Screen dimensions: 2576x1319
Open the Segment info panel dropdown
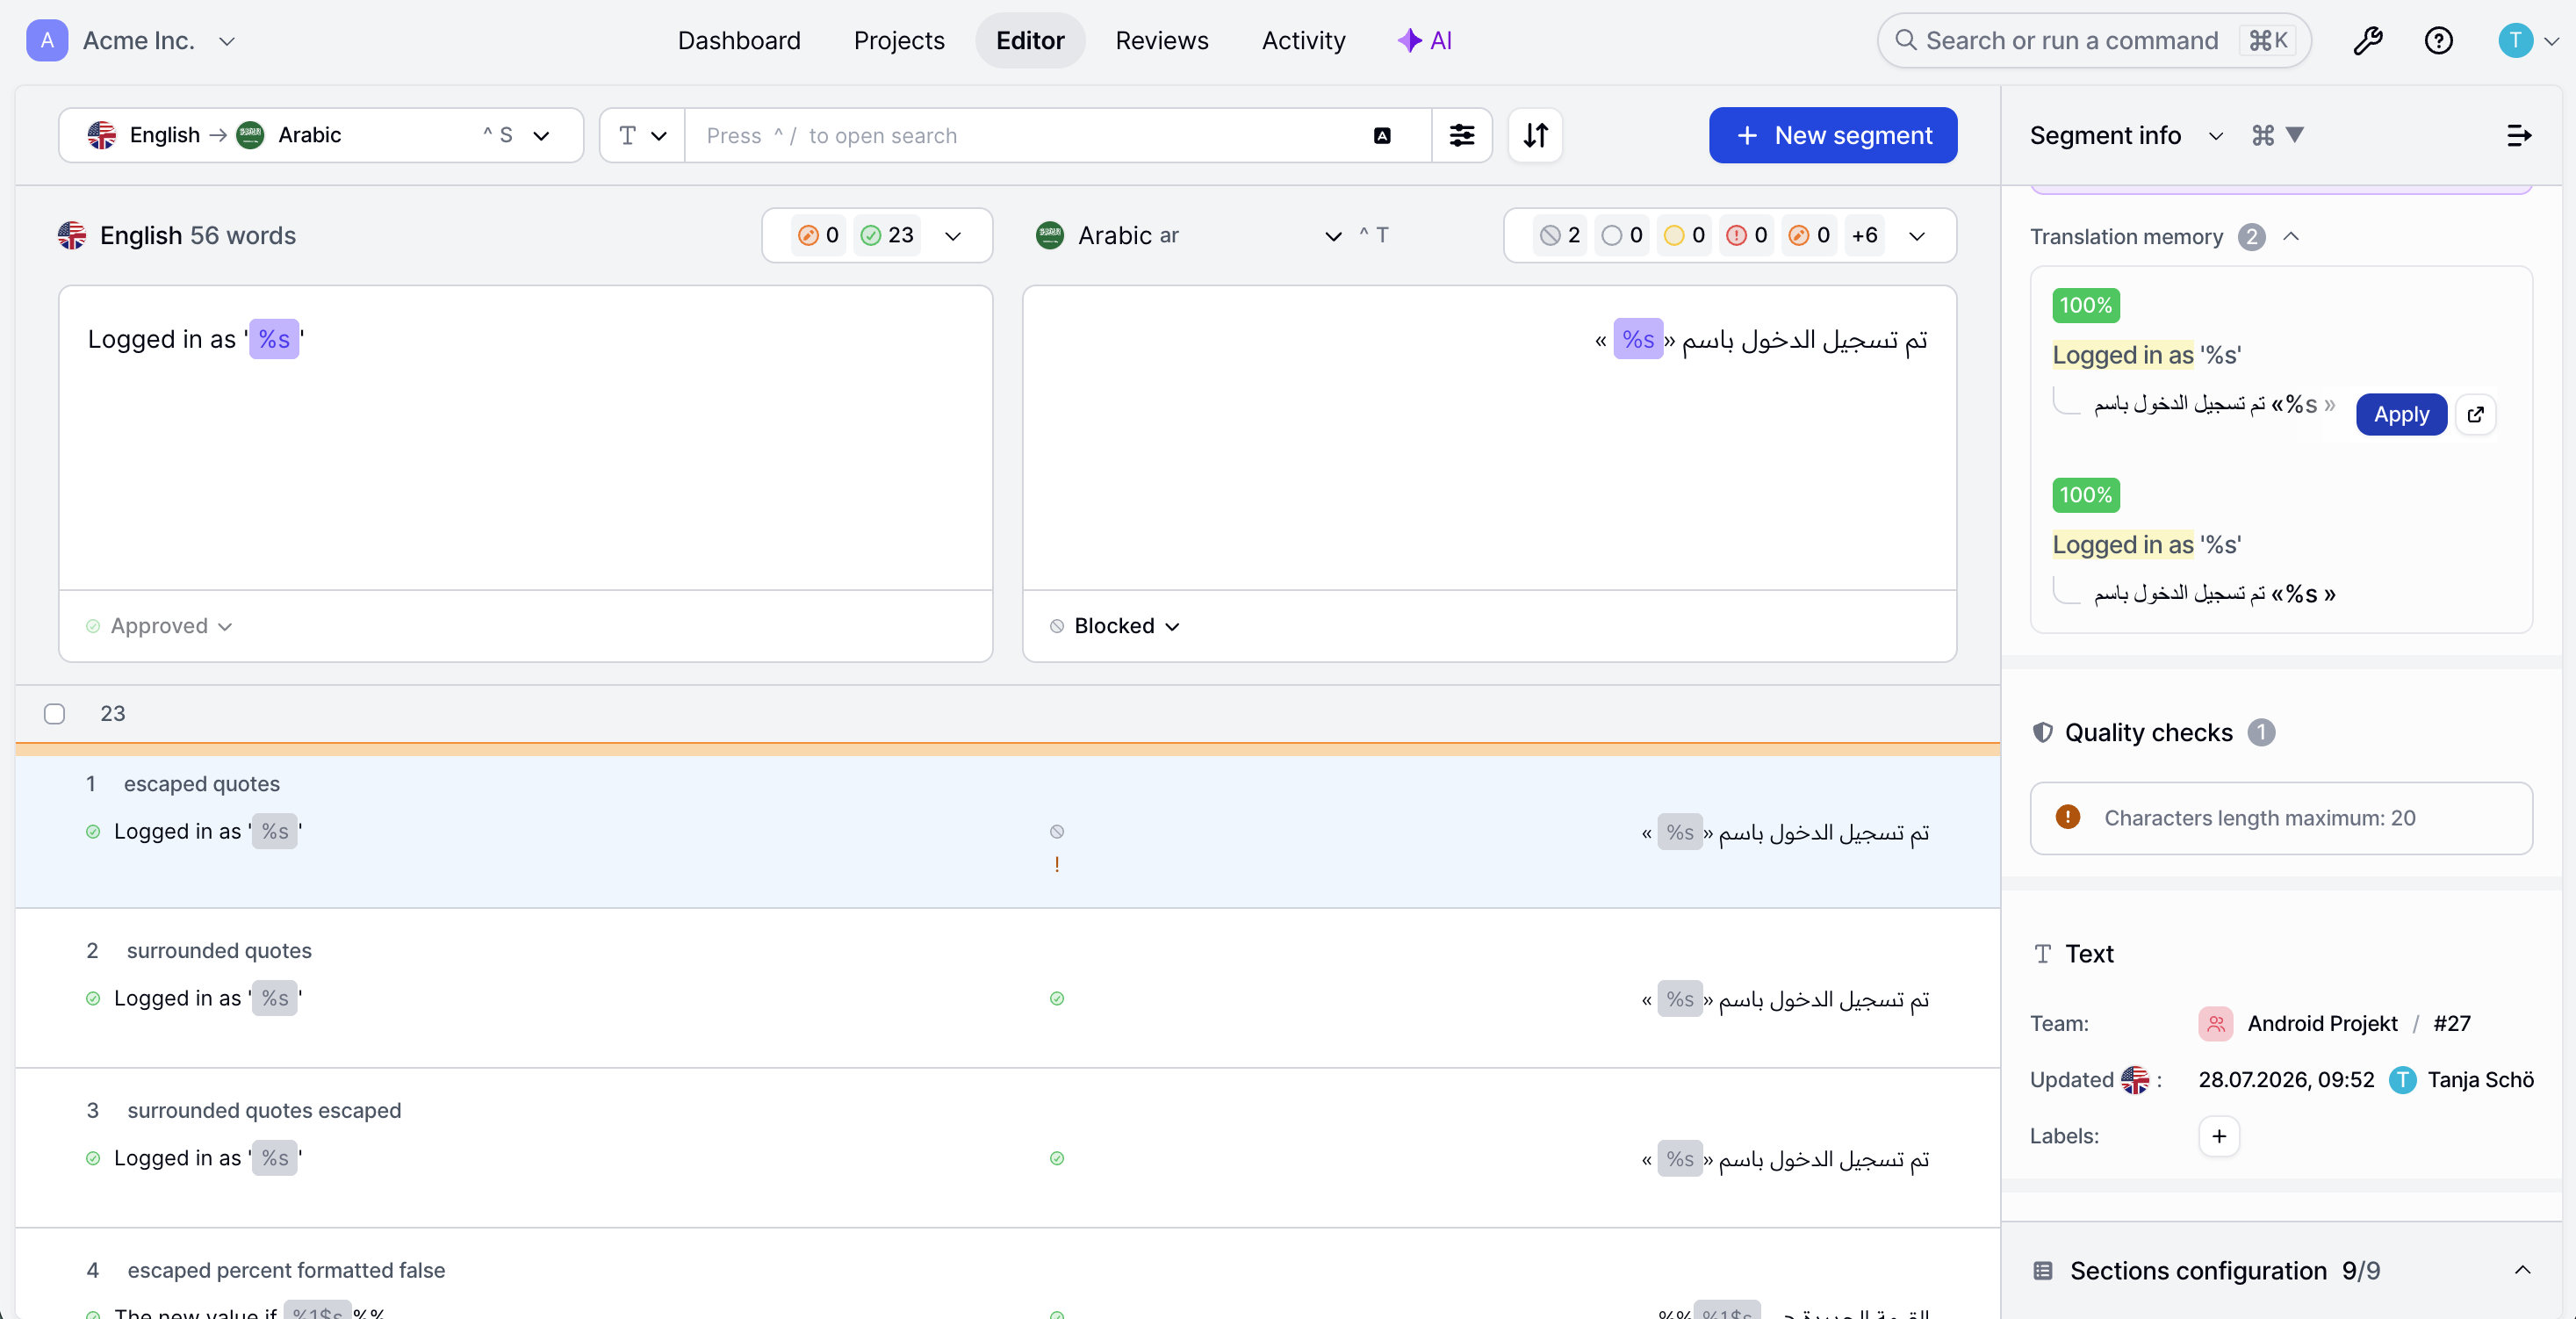2215,135
